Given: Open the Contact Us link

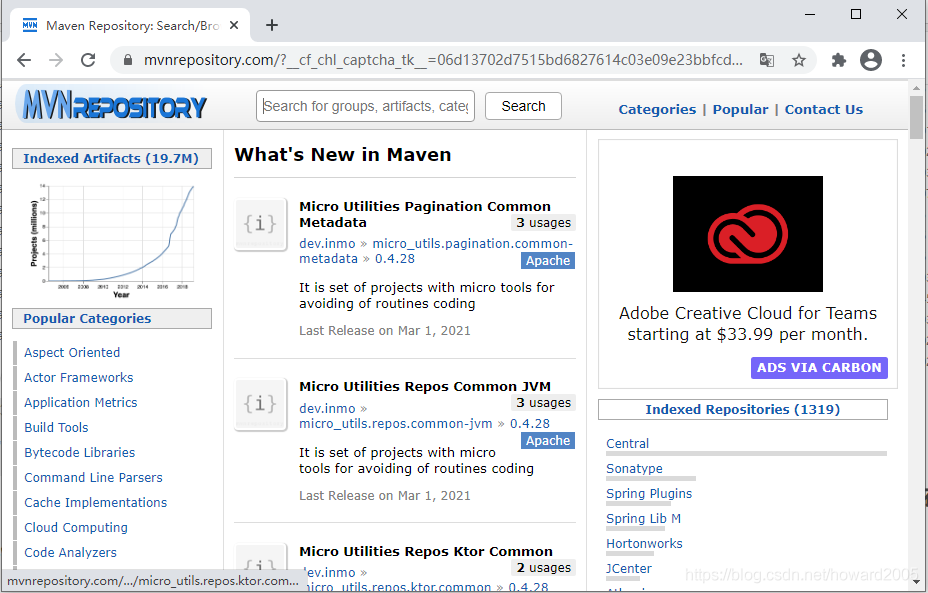Looking at the screenshot, I should click(823, 109).
